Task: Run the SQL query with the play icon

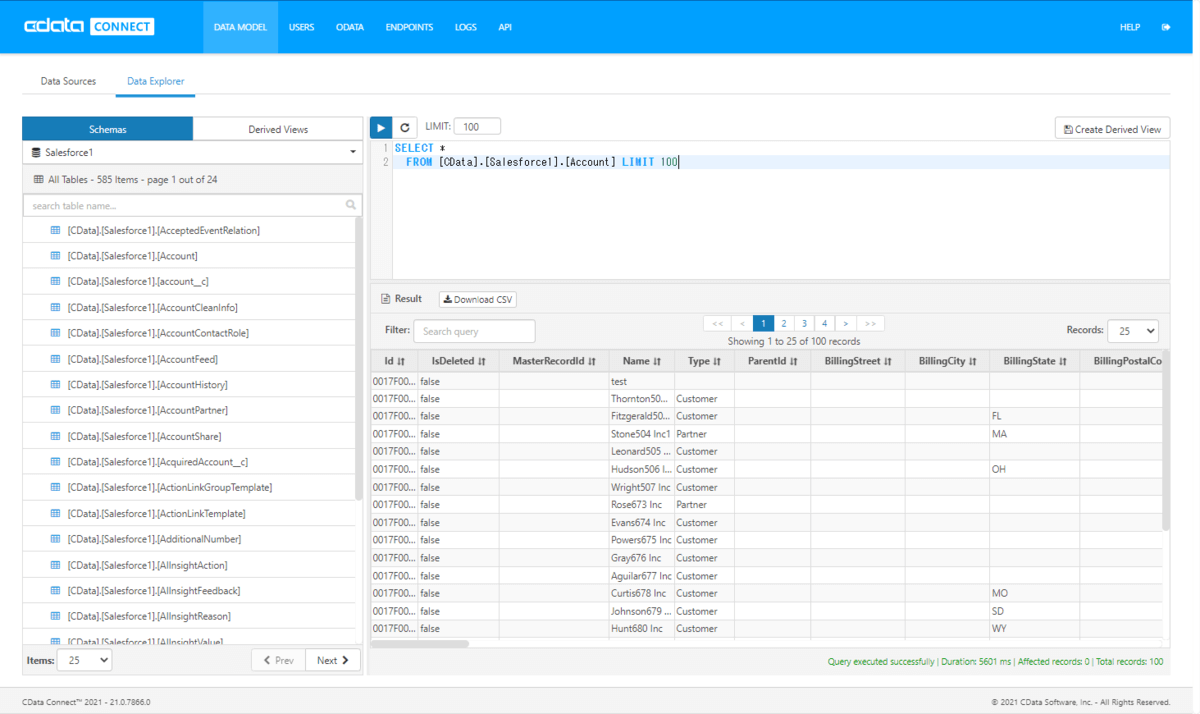Action: pyautogui.click(x=381, y=127)
